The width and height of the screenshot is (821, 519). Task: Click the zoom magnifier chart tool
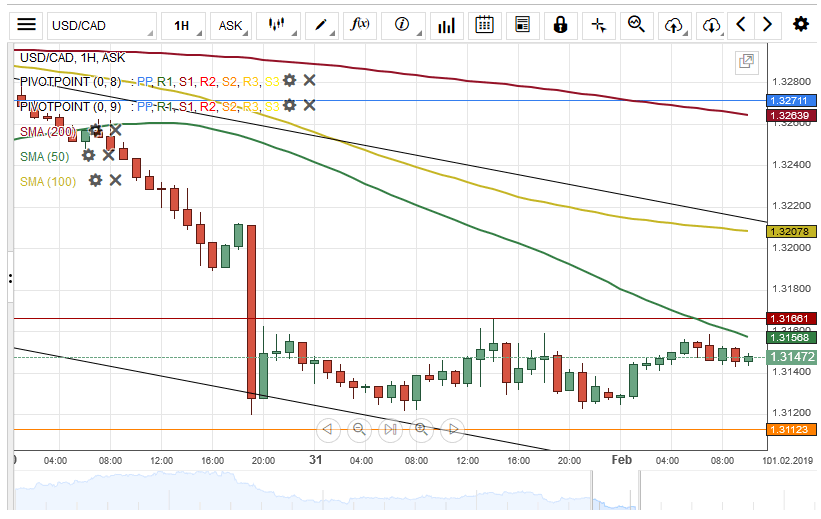pyautogui.click(x=637, y=25)
